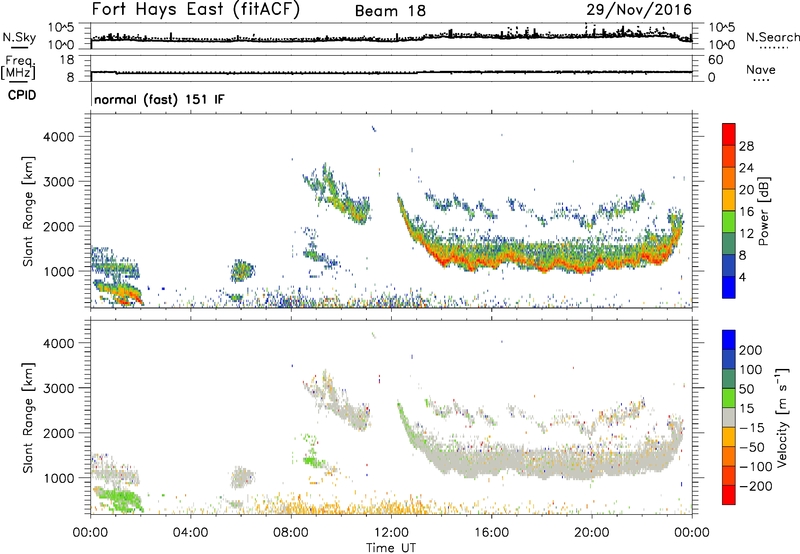The width and height of the screenshot is (800, 554).
Task: Click the "2000" tick of the velocity panel
Action: (59, 433)
